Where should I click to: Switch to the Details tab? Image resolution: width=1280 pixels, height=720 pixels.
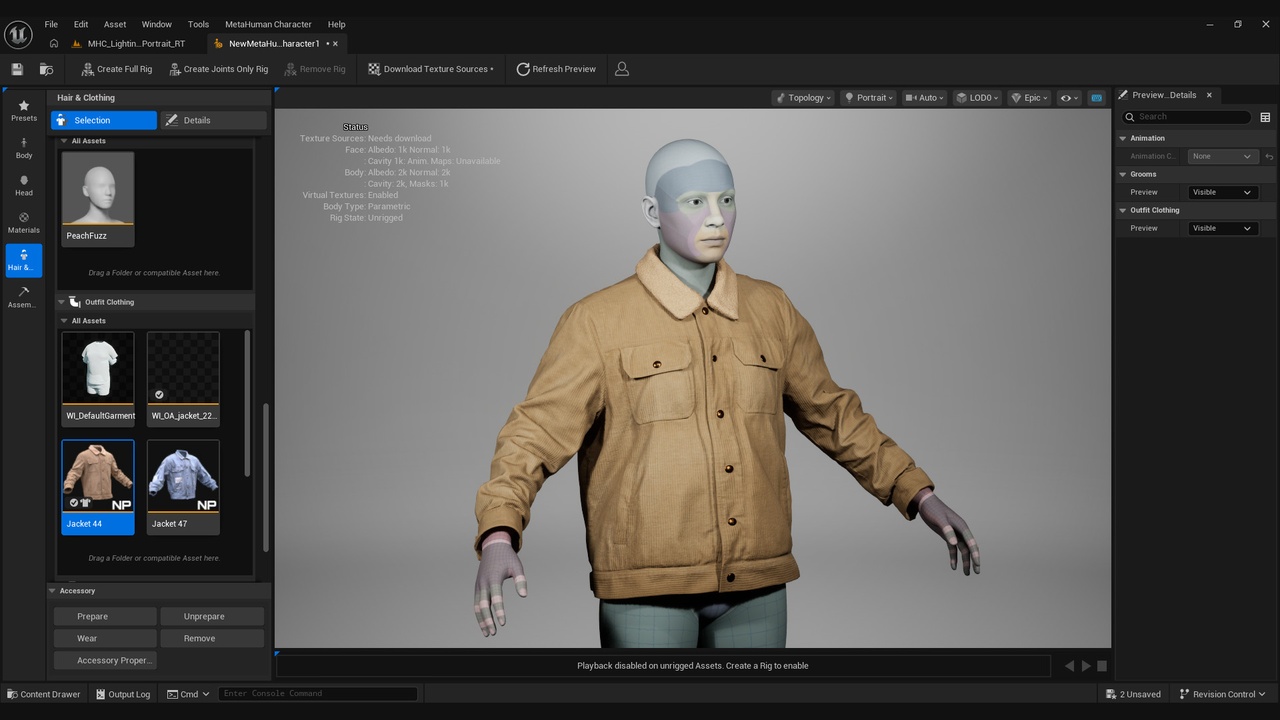pyautogui.click(x=214, y=120)
